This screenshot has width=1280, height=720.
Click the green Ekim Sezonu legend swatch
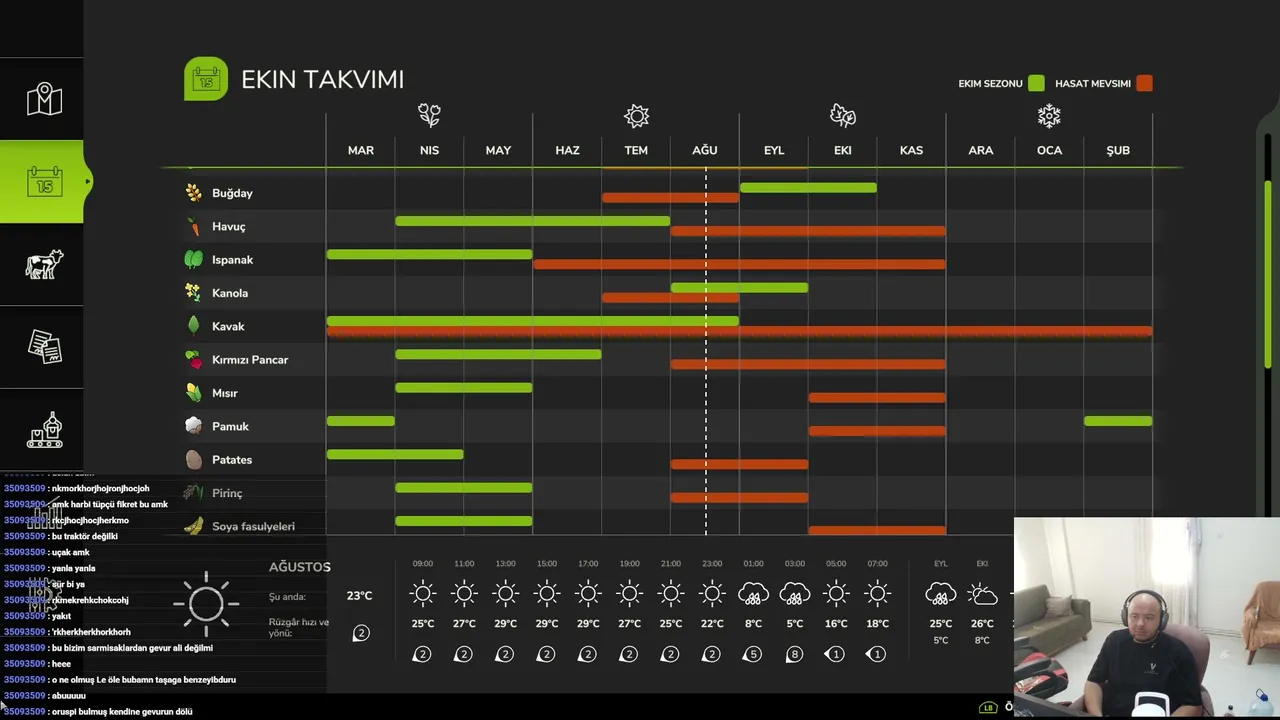(x=1037, y=83)
